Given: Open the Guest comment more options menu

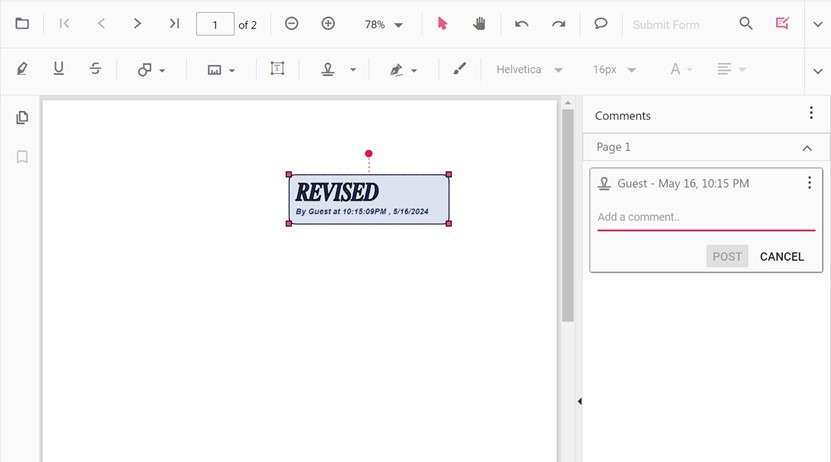Looking at the screenshot, I should pyautogui.click(x=809, y=183).
